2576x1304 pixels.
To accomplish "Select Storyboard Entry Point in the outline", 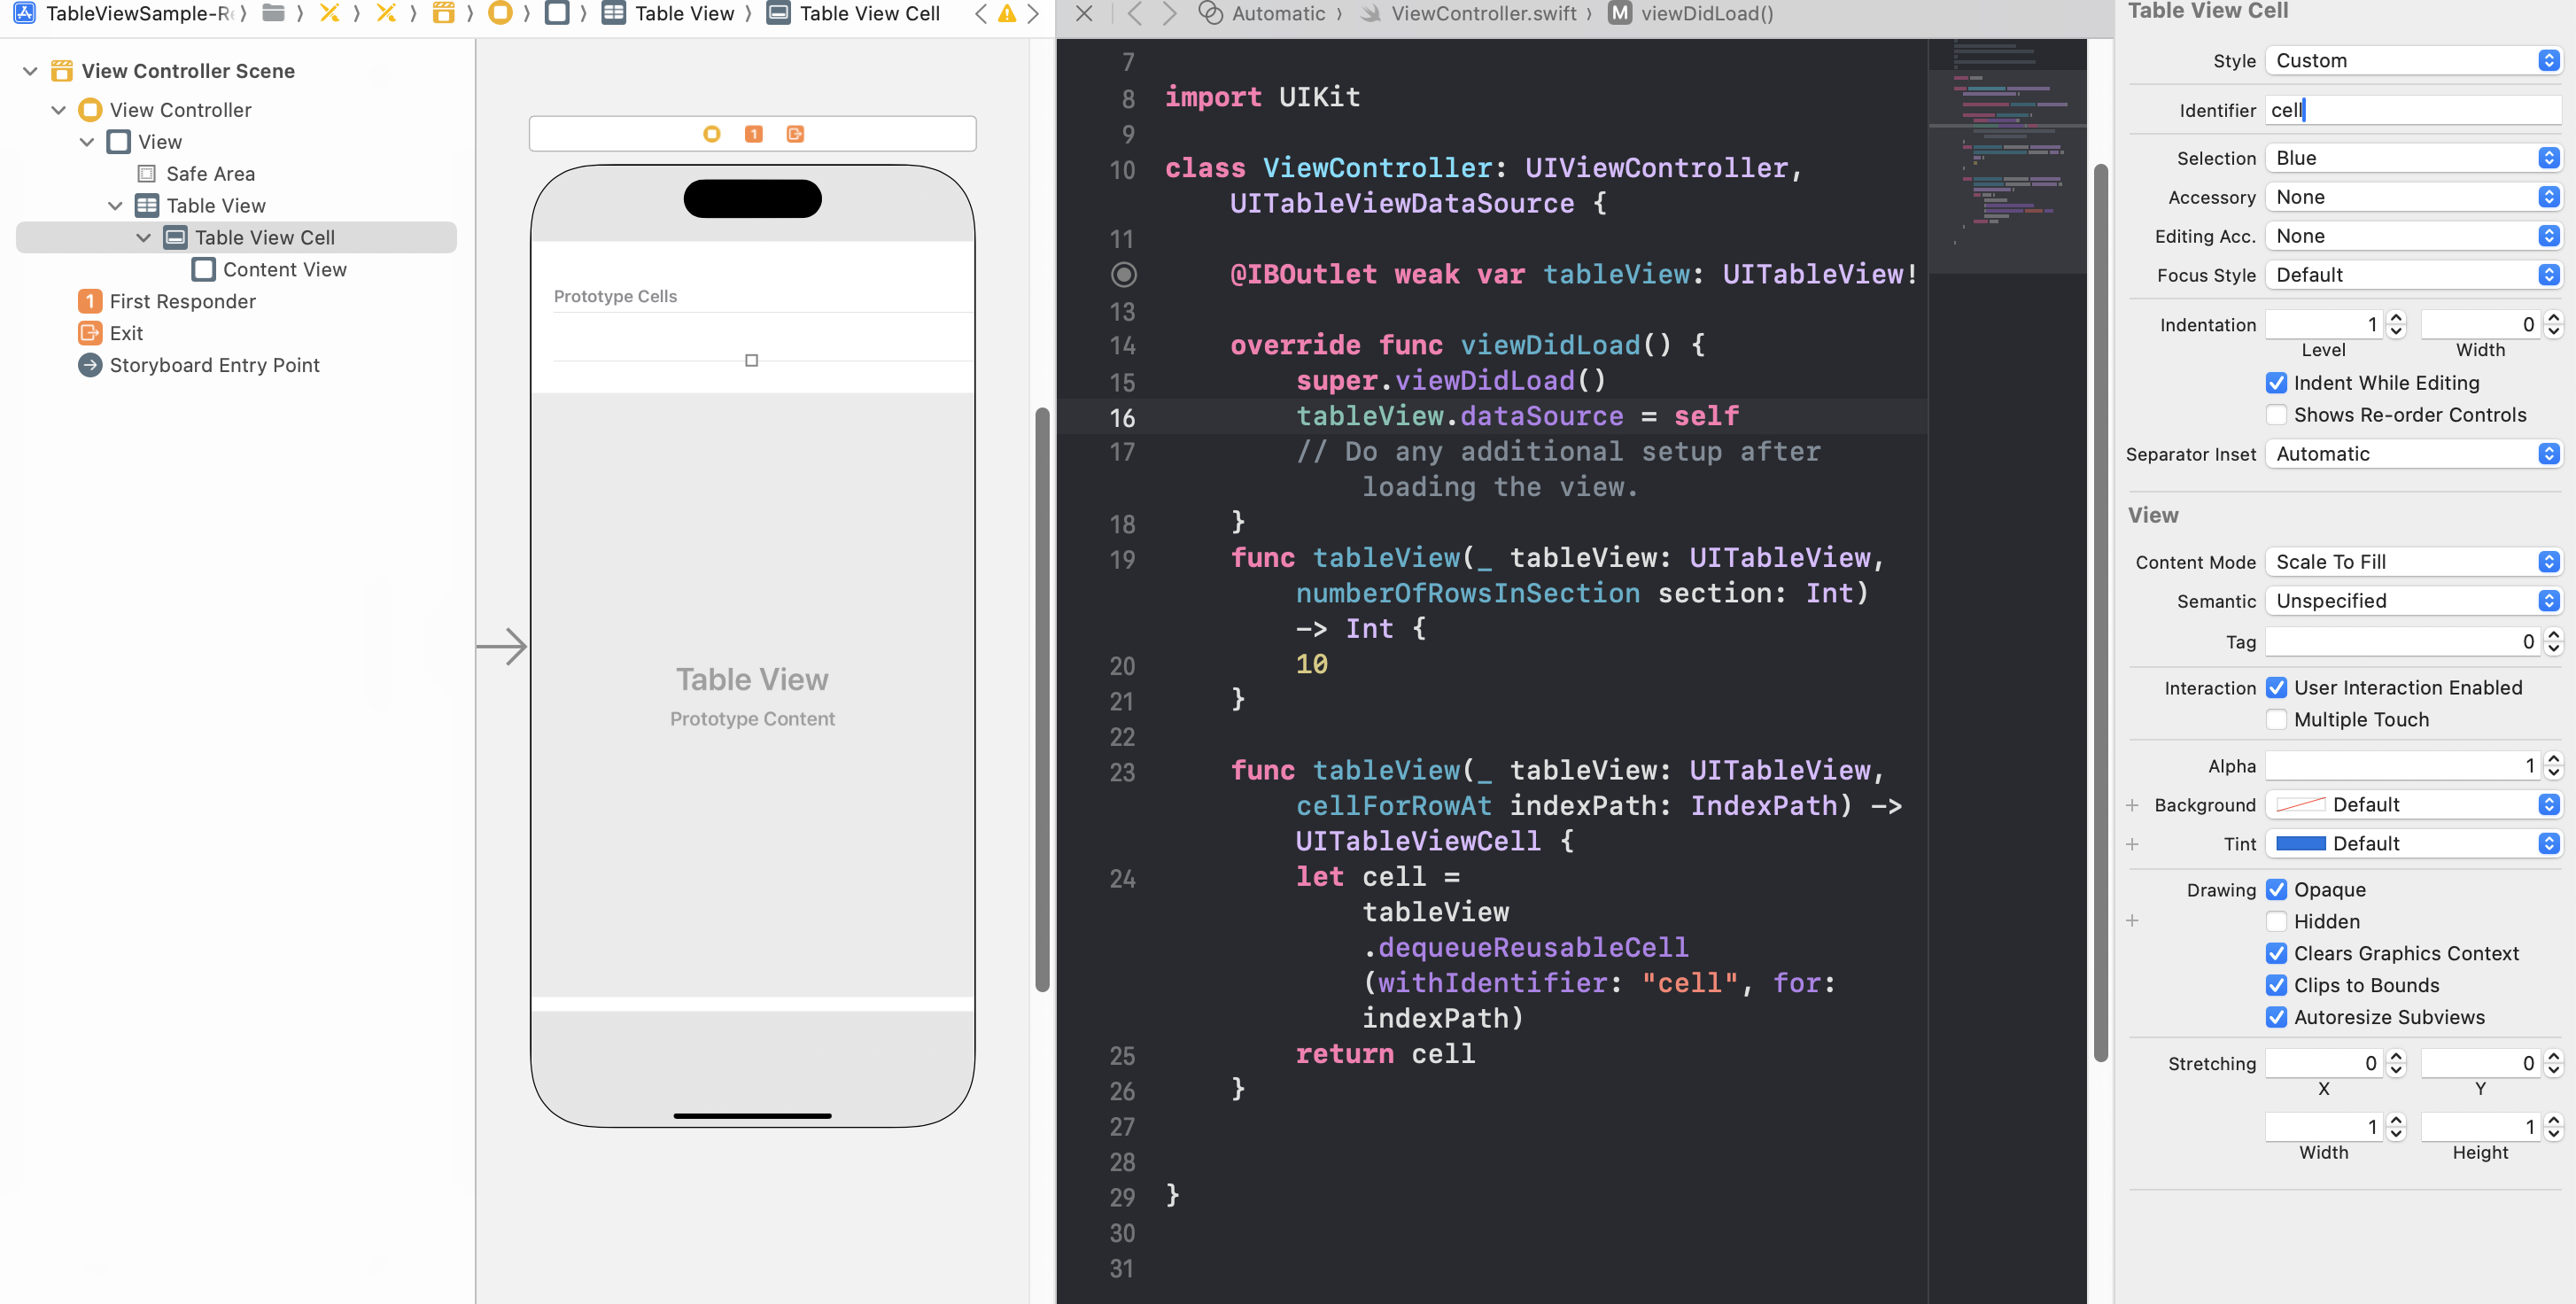I will point(214,365).
